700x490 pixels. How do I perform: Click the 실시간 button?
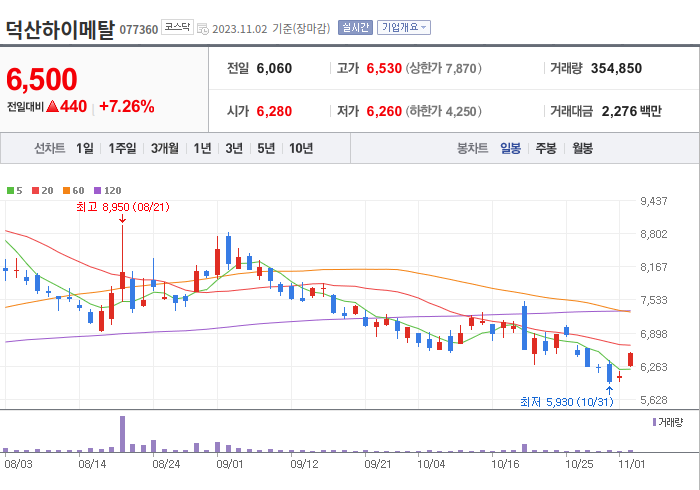point(355,28)
